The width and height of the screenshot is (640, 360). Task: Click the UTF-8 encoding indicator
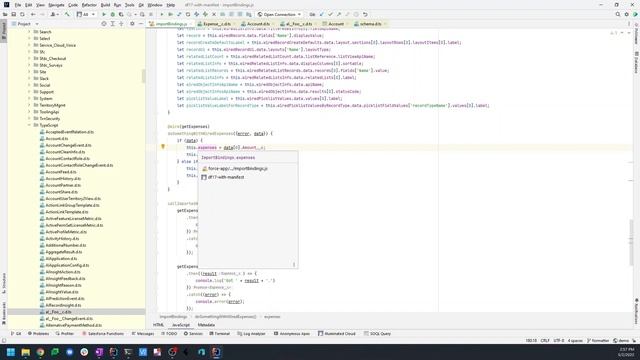559,340
